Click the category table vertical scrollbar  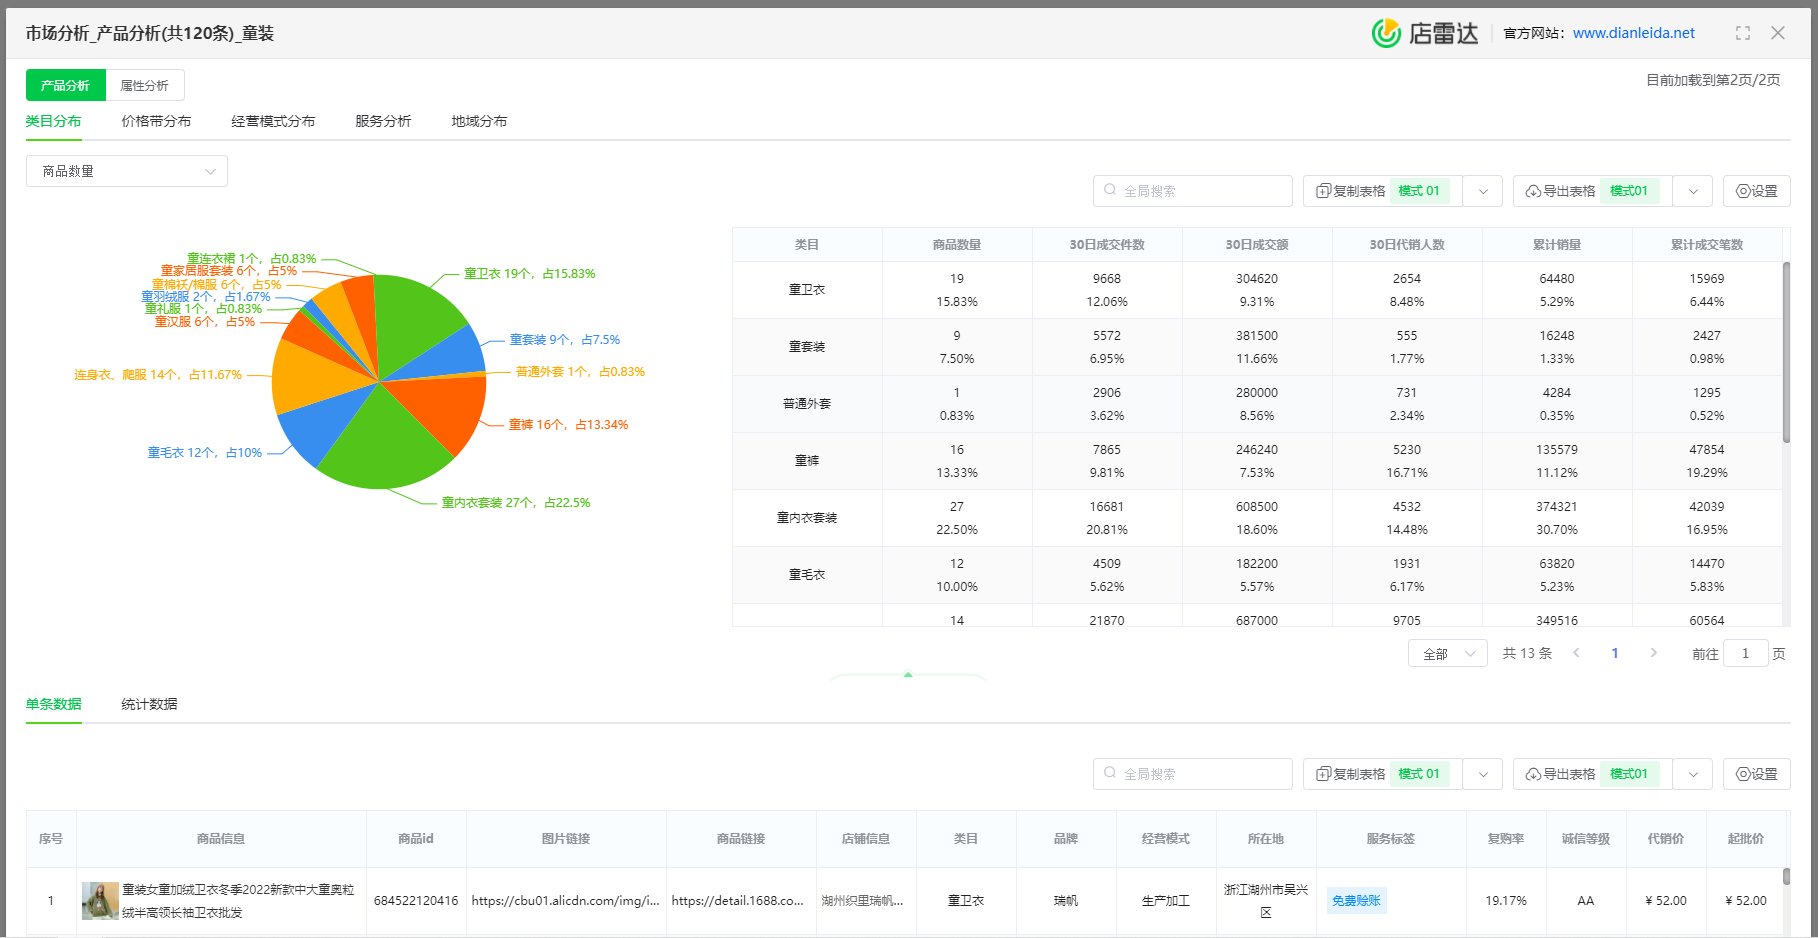(1786, 352)
